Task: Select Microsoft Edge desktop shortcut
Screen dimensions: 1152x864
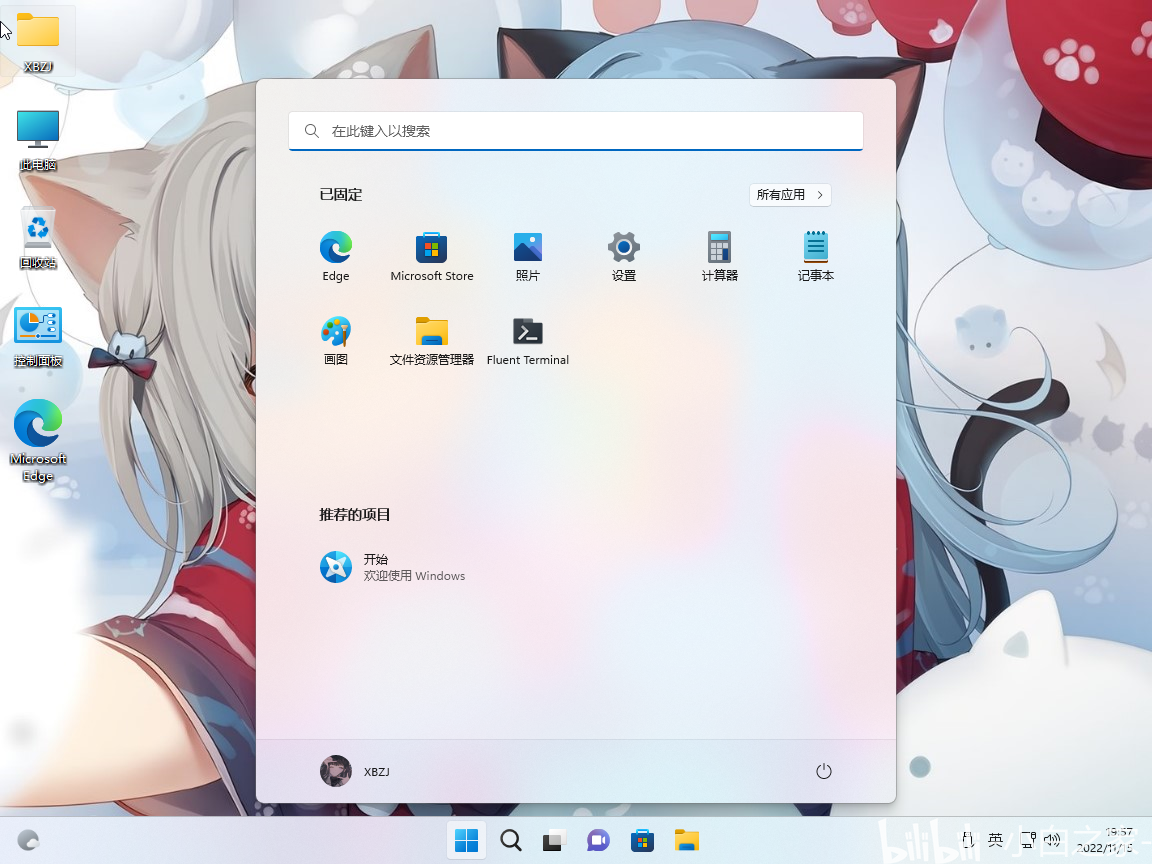Action: pyautogui.click(x=38, y=441)
